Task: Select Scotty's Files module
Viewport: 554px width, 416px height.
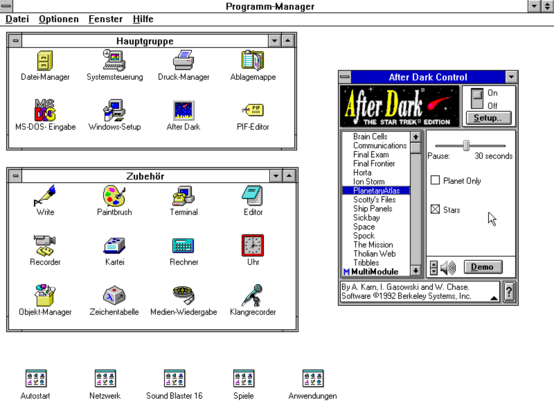Action: (374, 199)
